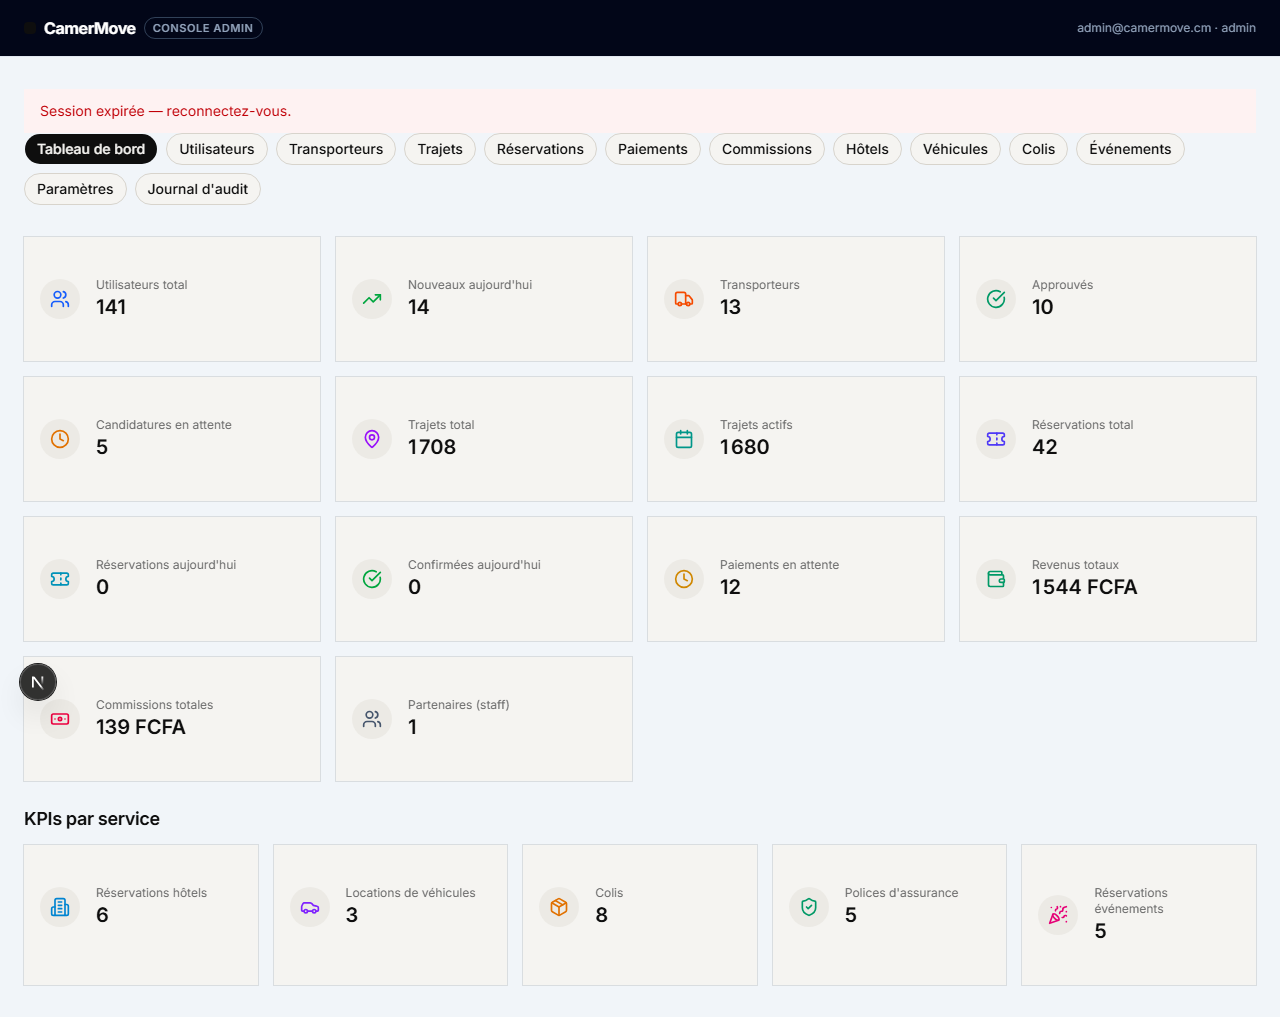Click the KPIs par service heading
Viewport: 1280px width, 1017px height.
[92, 819]
